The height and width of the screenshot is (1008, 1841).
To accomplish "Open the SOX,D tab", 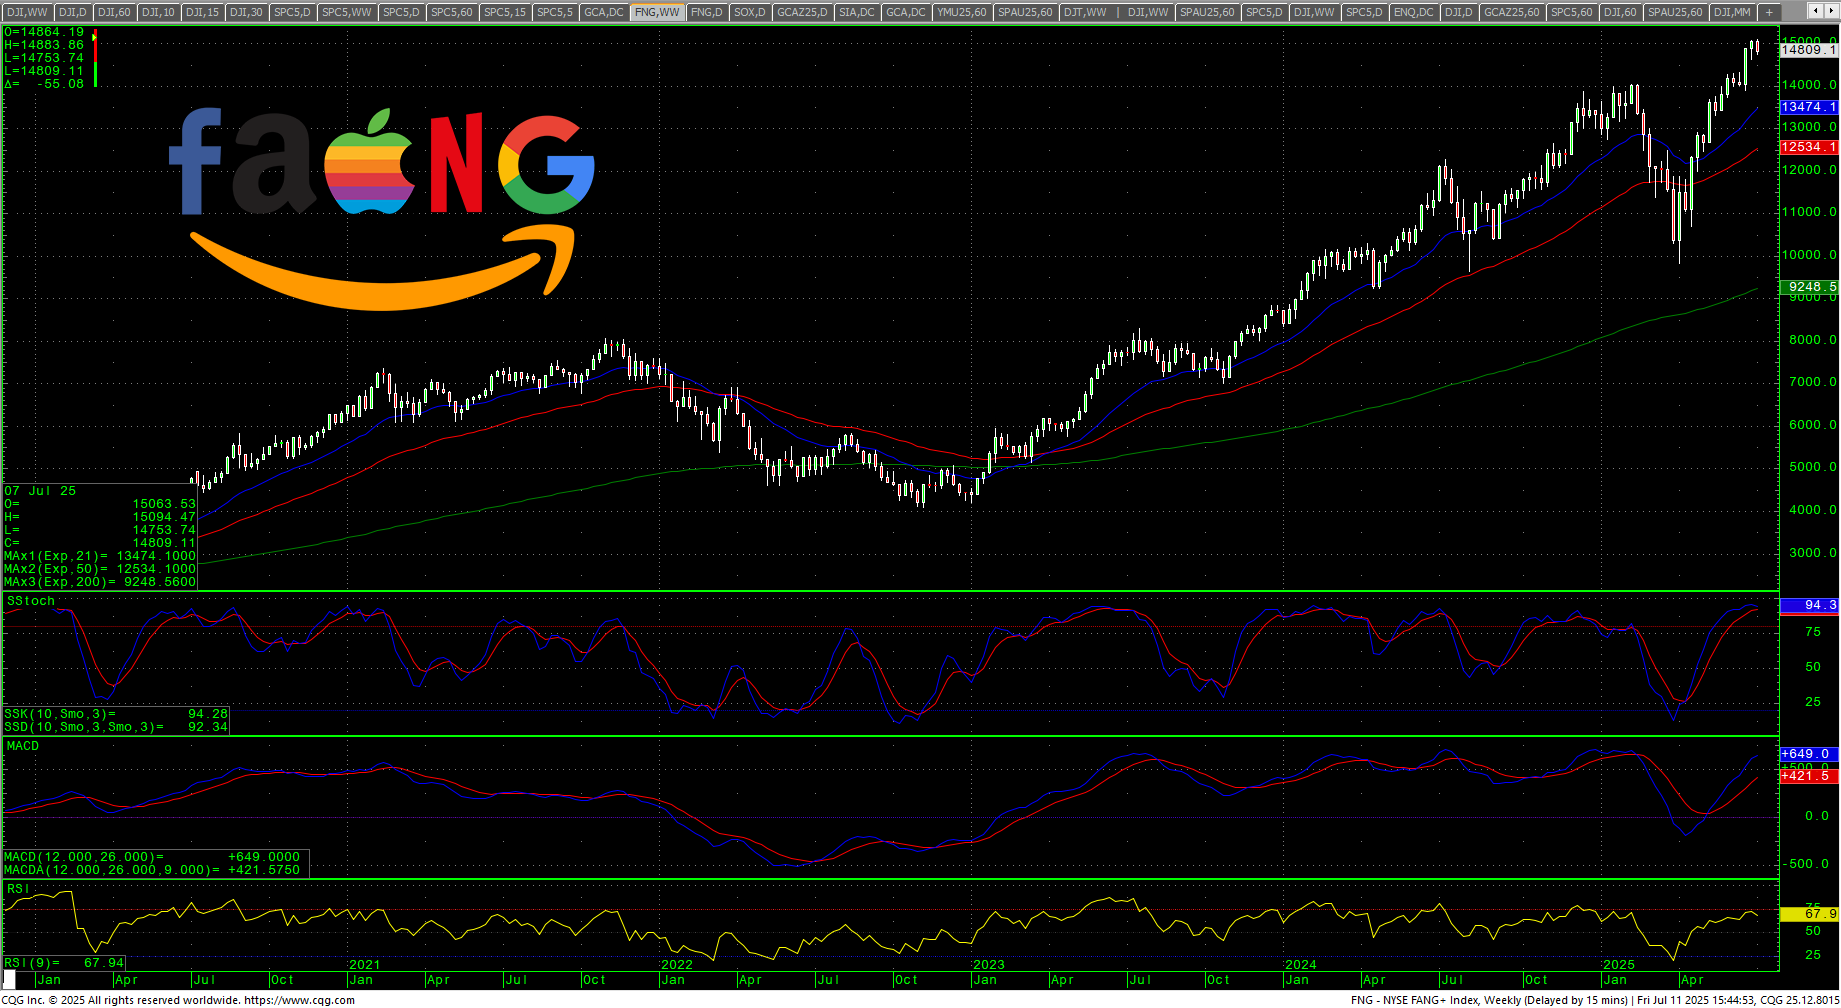I will [749, 12].
